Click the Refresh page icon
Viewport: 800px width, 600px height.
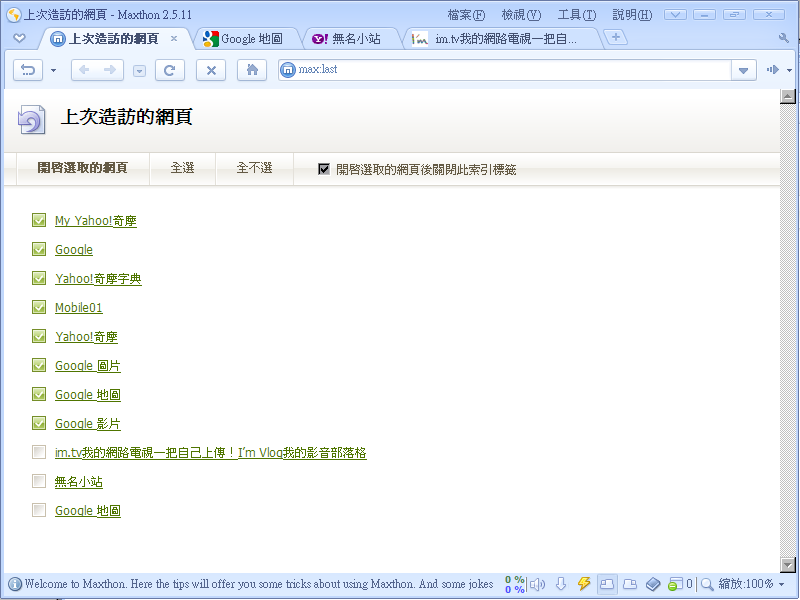(169, 70)
